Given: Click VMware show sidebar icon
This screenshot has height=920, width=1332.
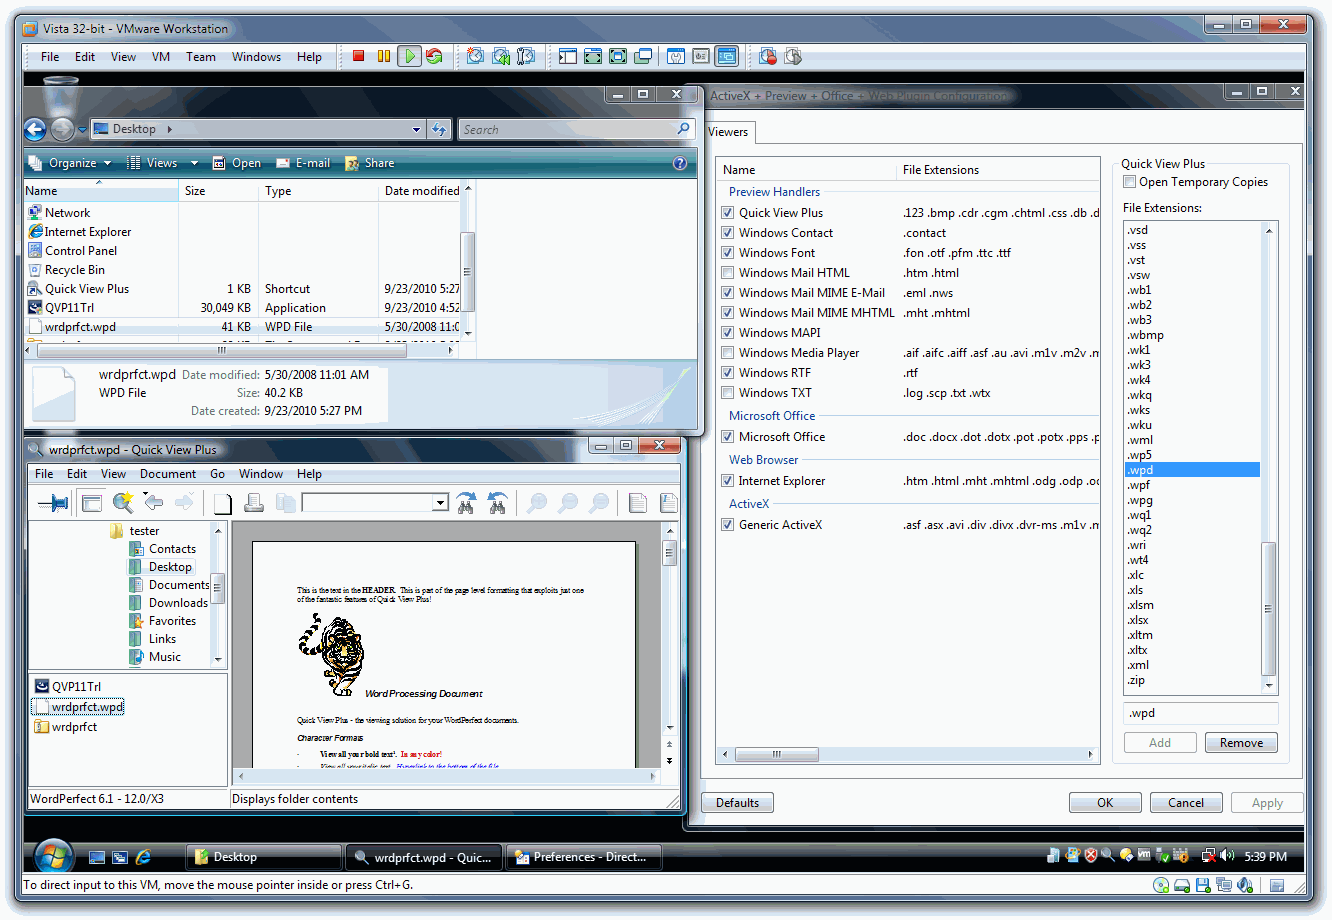Looking at the screenshot, I should point(567,57).
